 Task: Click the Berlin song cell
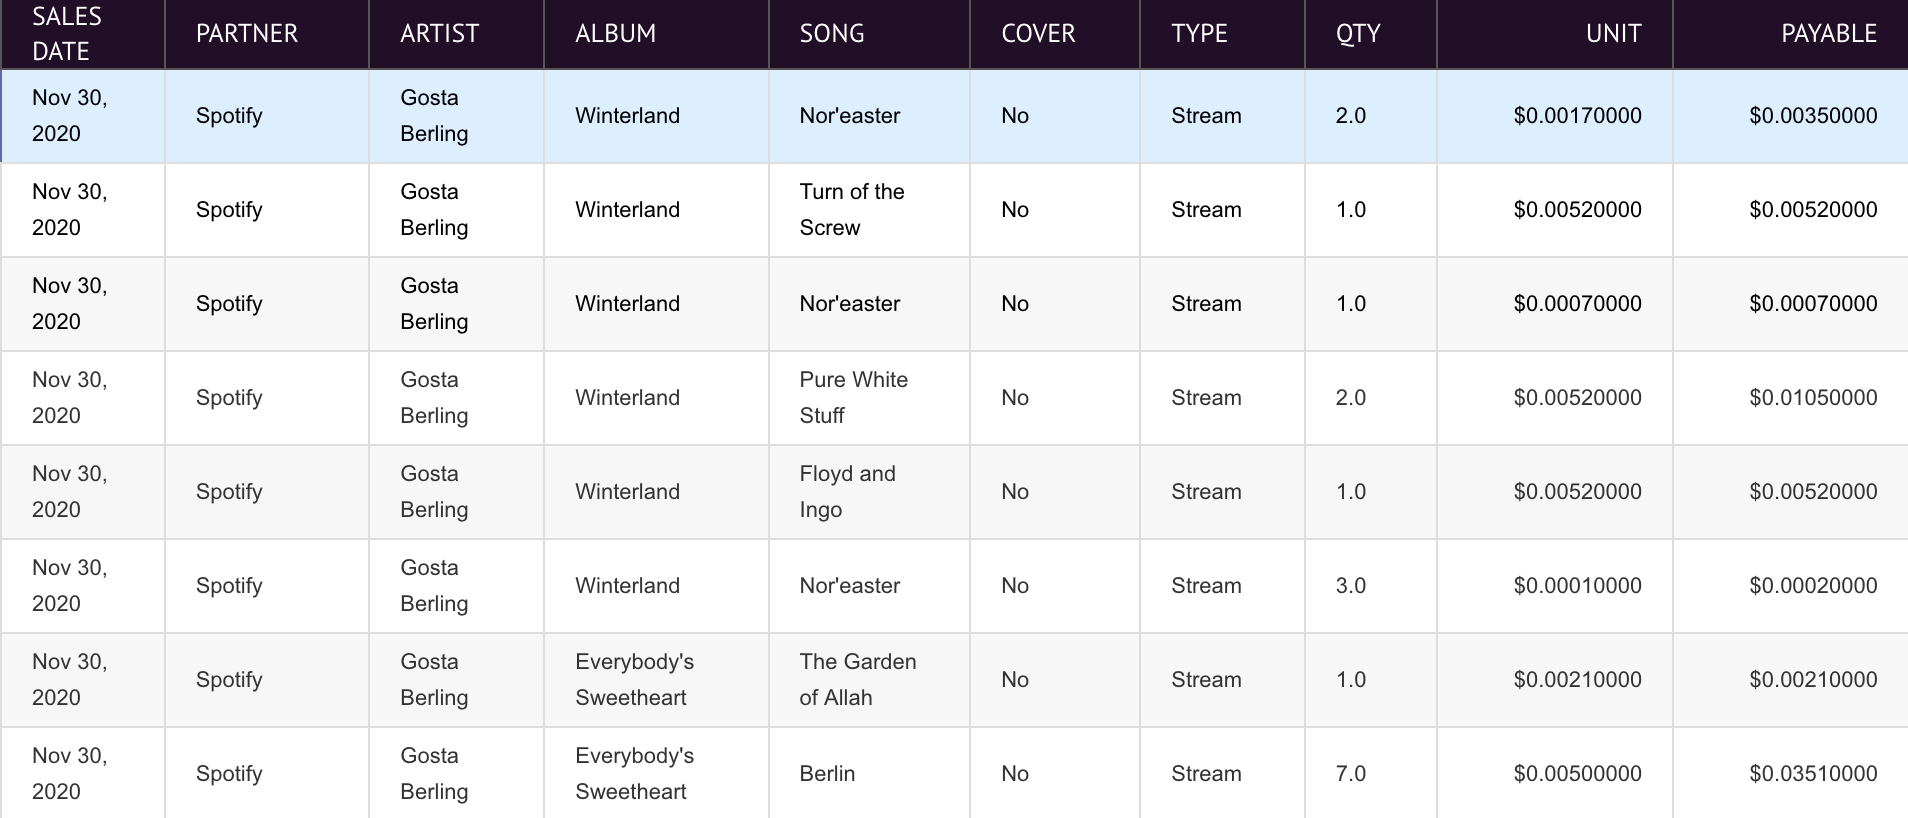click(x=869, y=774)
